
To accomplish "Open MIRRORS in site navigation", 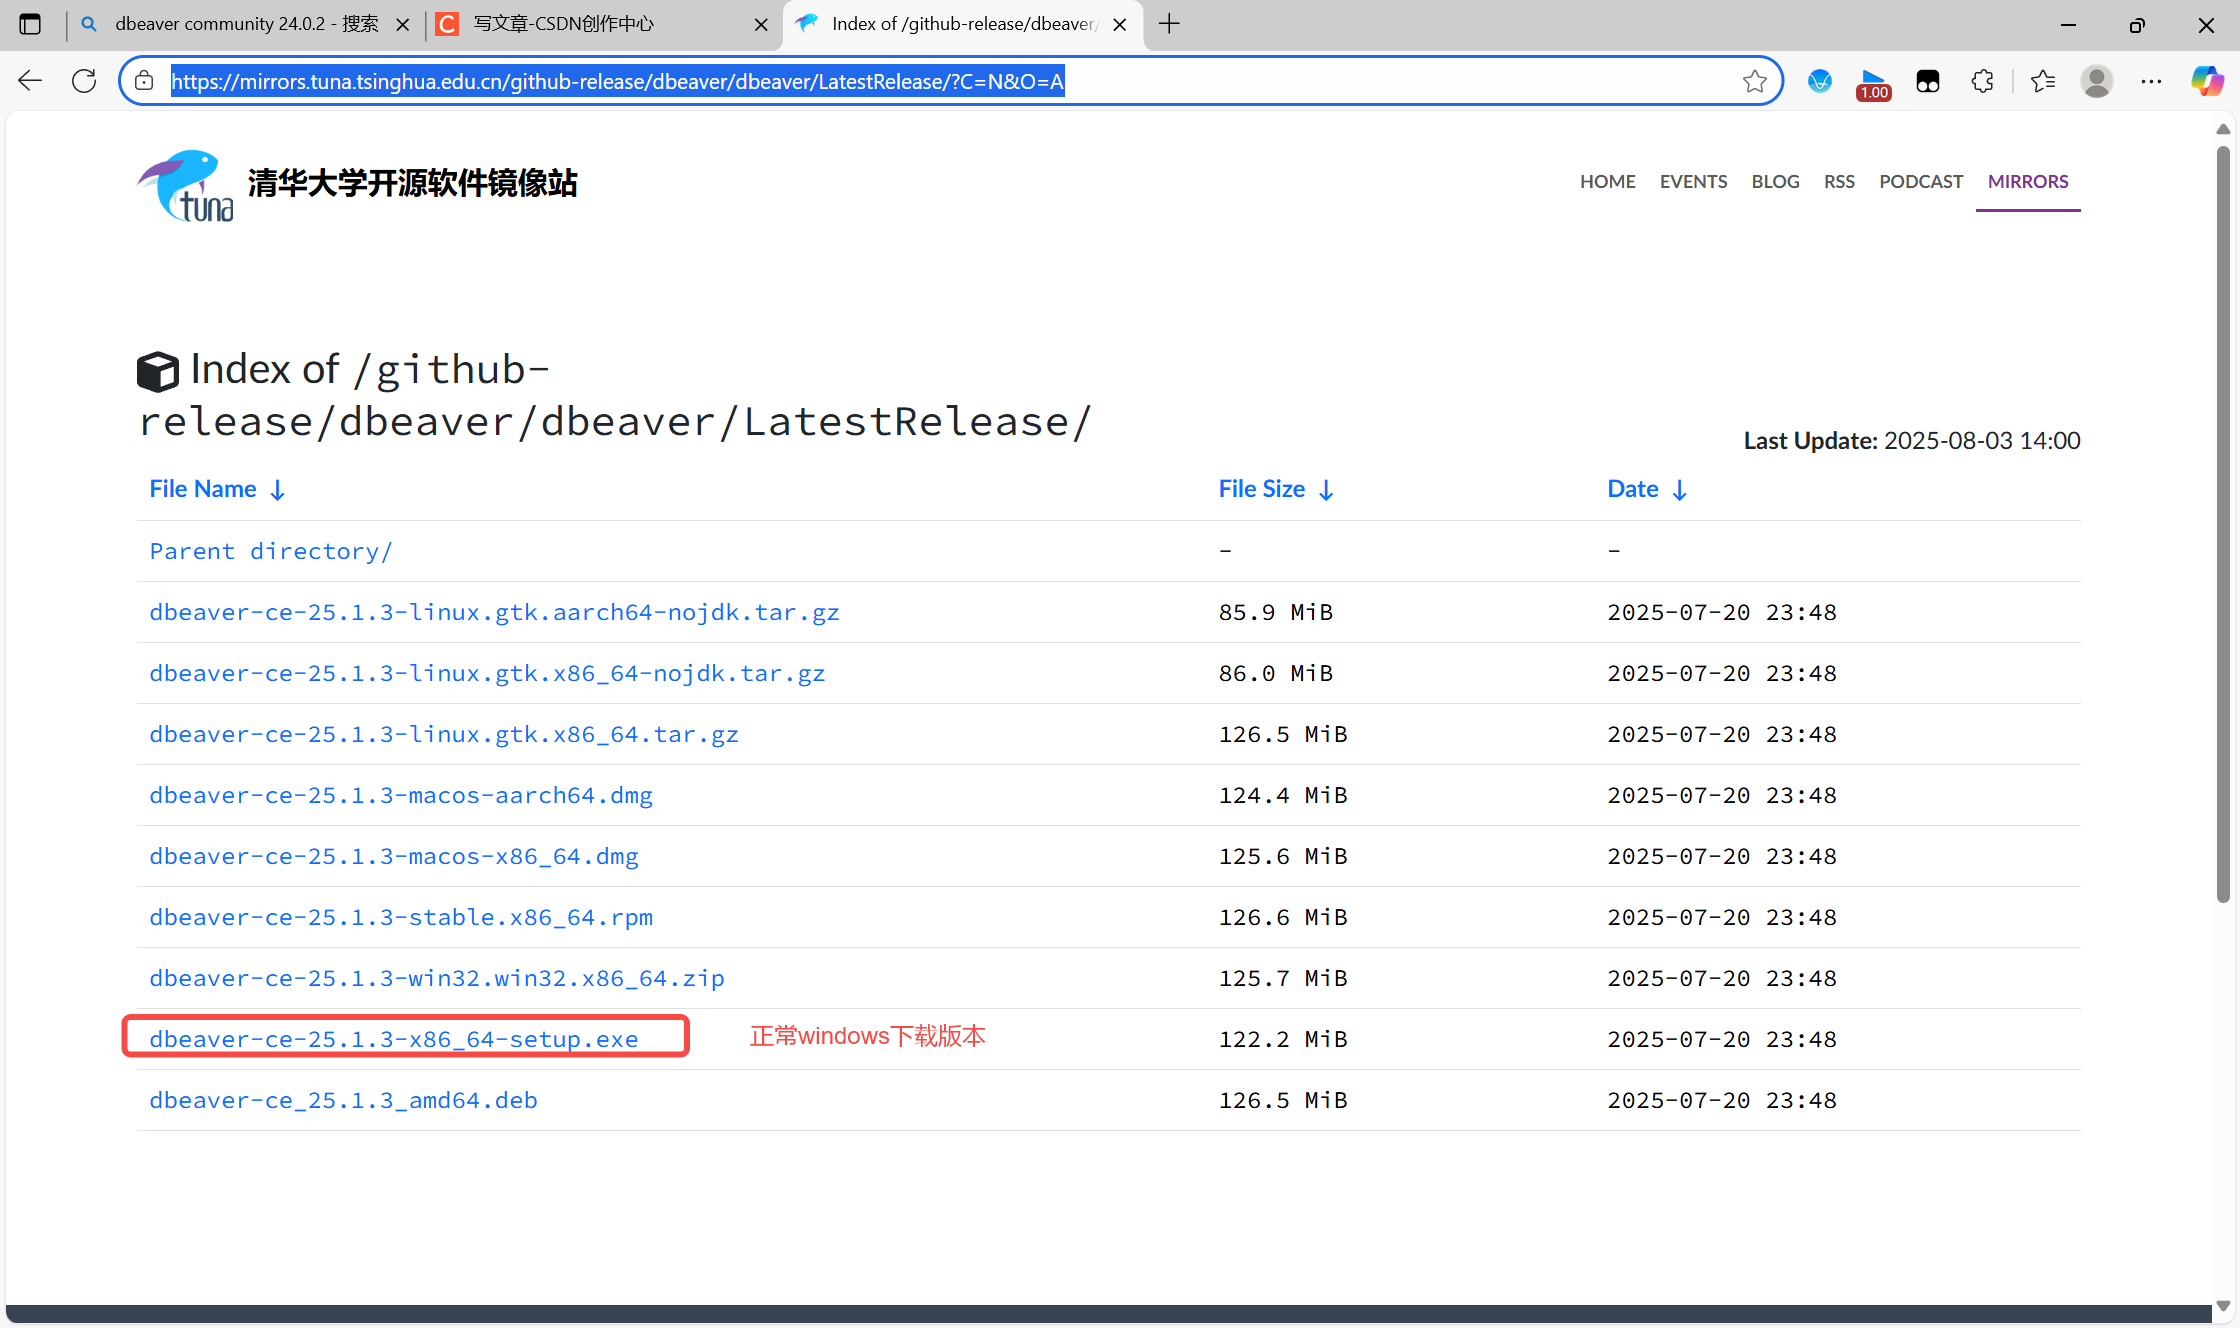I will tap(2028, 181).
